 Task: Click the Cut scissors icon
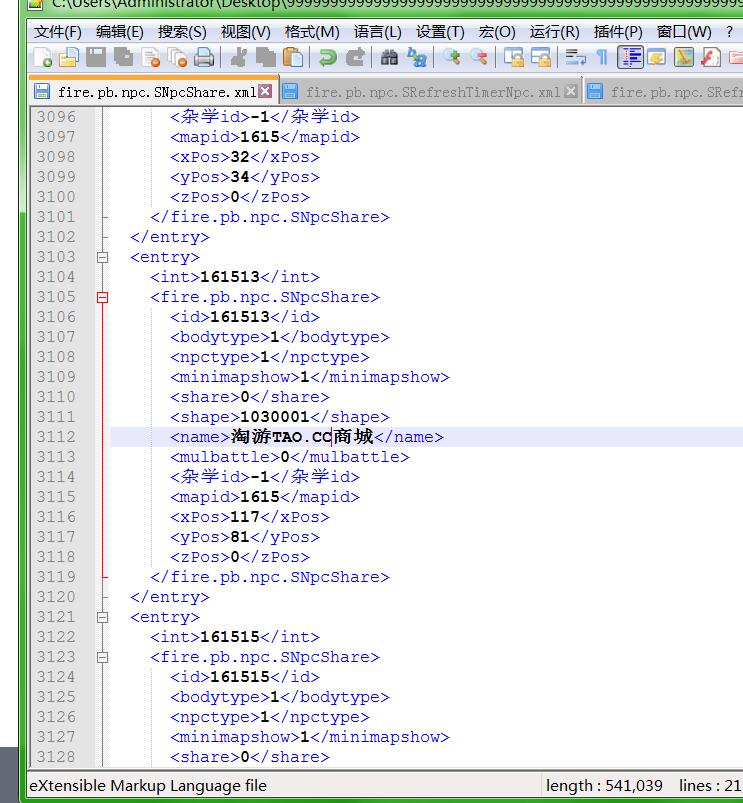pyautogui.click(x=239, y=57)
